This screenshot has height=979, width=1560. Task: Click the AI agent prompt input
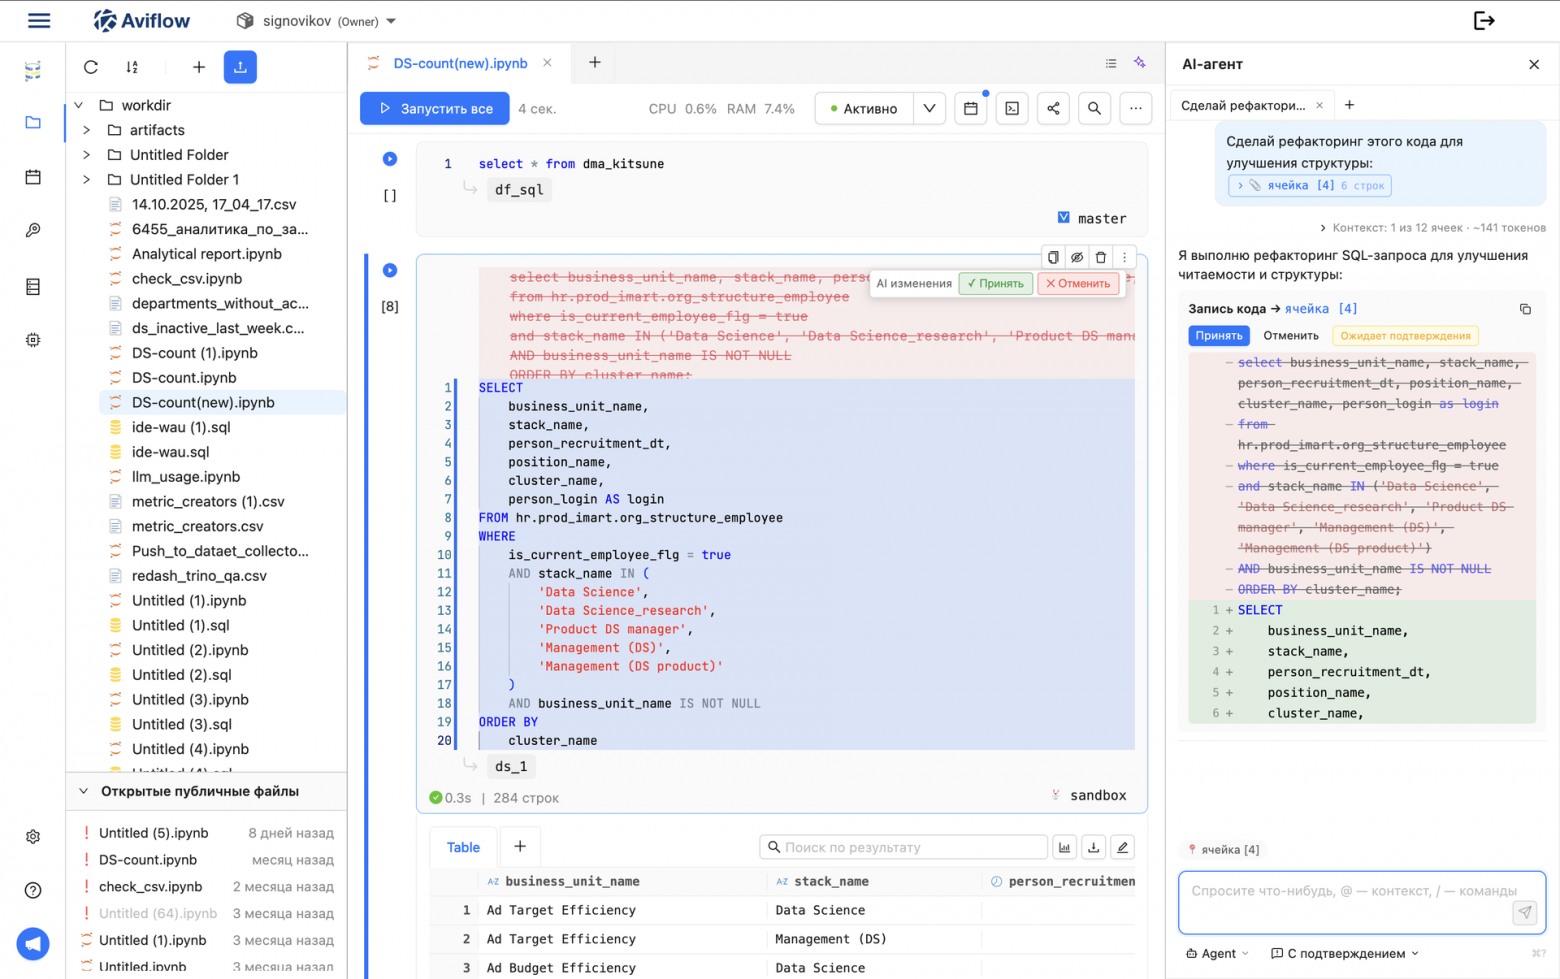(1362, 904)
